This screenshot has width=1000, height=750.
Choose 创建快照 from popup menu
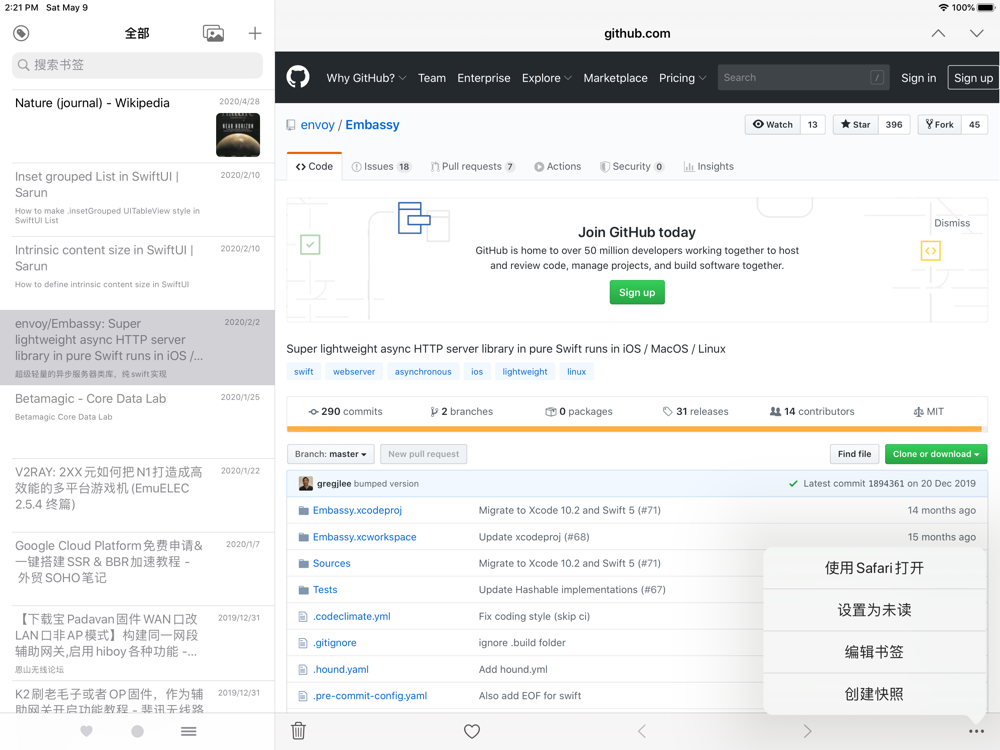pyautogui.click(x=874, y=694)
